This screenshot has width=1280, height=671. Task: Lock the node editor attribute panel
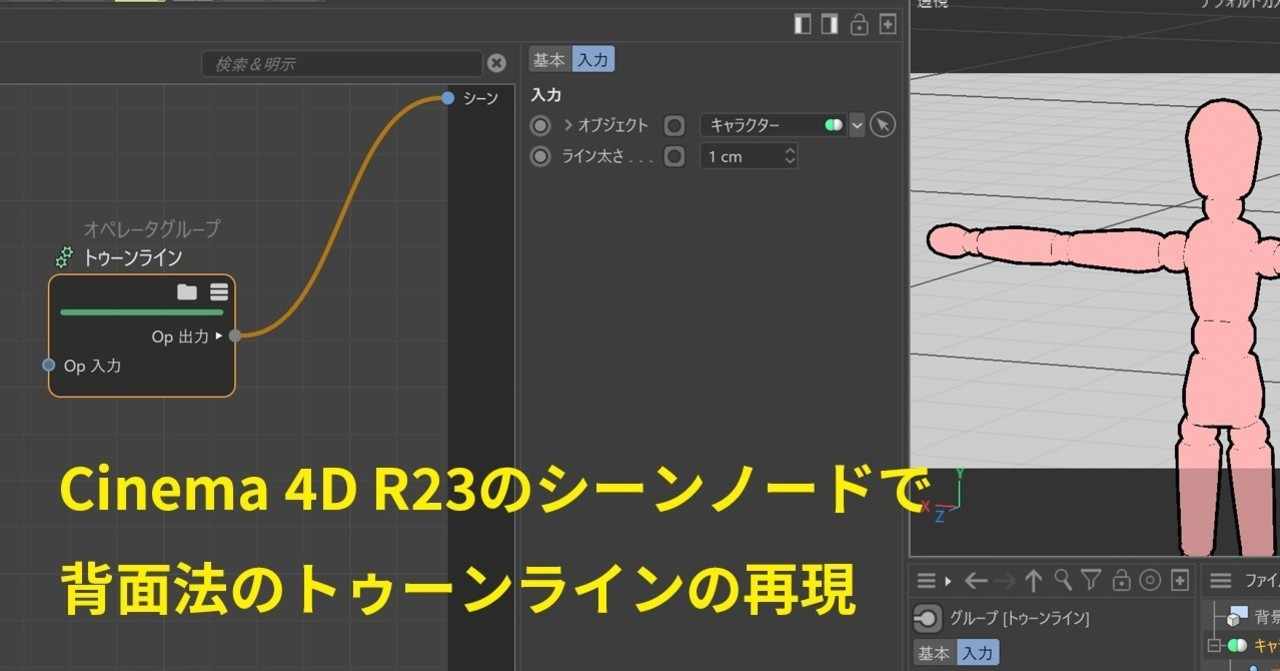tap(859, 24)
